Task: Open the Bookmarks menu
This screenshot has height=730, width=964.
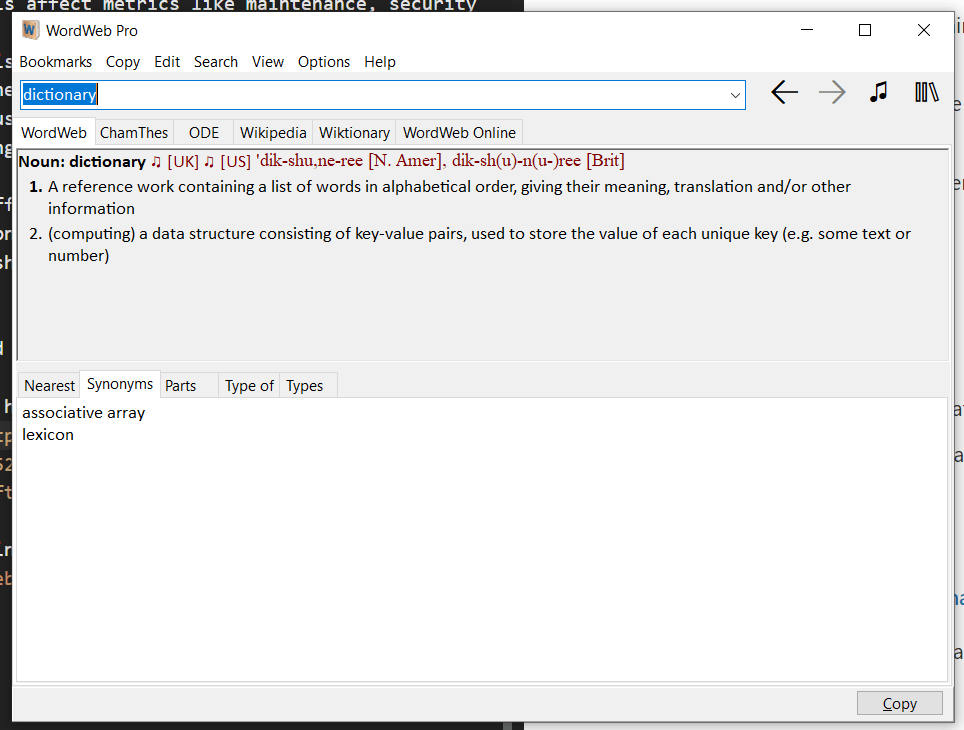Action: click(x=56, y=62)
